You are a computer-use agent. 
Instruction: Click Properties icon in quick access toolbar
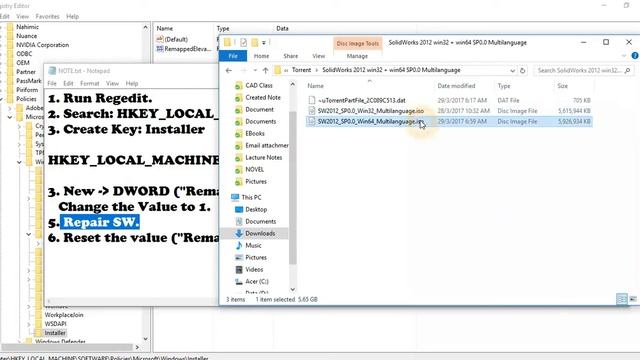pos(244,42)
